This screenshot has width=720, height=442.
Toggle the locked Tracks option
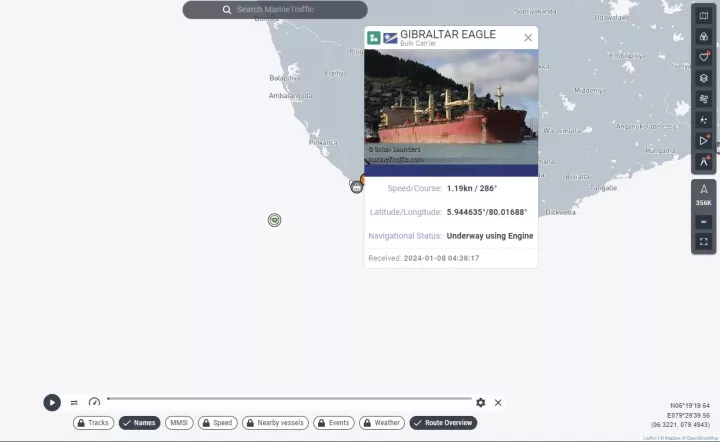point(93,423)
